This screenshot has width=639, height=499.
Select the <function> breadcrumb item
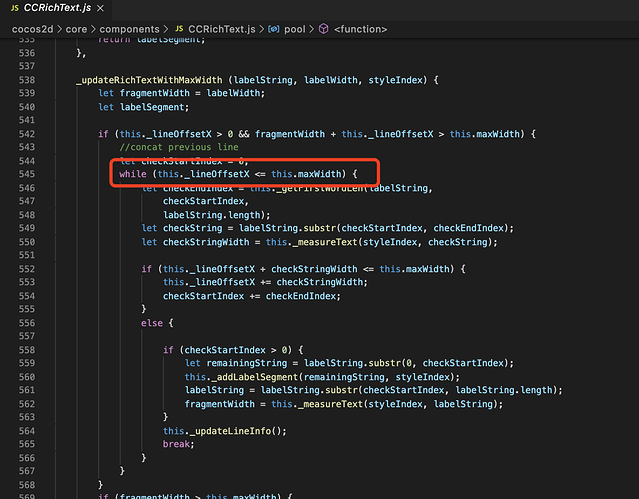point(360,29)
